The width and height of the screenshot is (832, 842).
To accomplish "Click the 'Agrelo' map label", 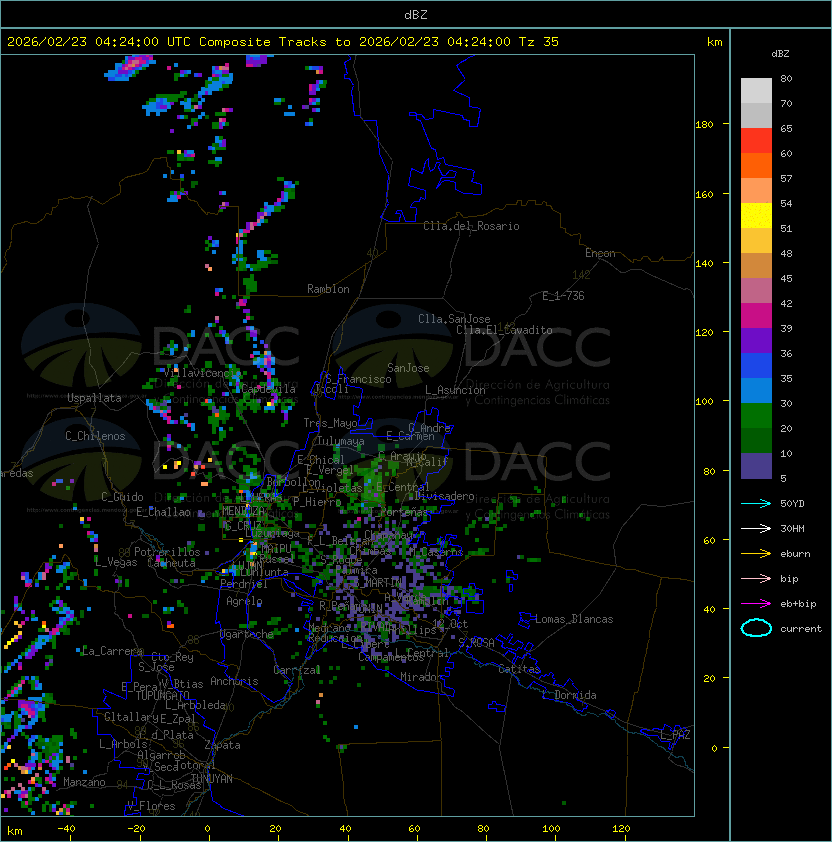I will (244, 601).
